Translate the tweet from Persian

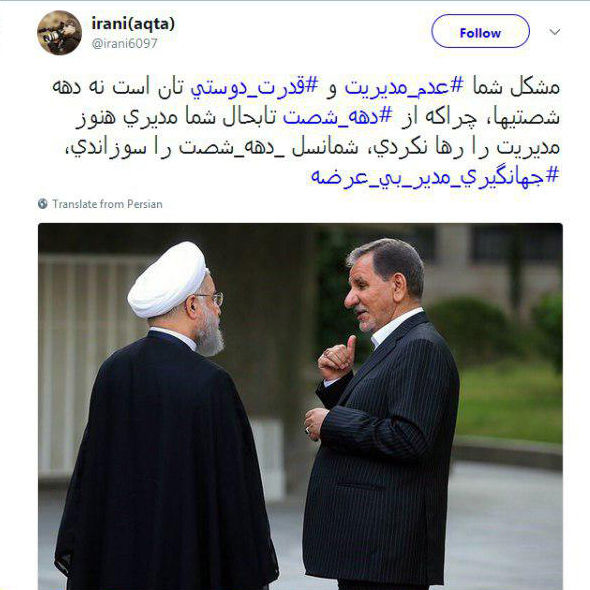coord(107,204)
